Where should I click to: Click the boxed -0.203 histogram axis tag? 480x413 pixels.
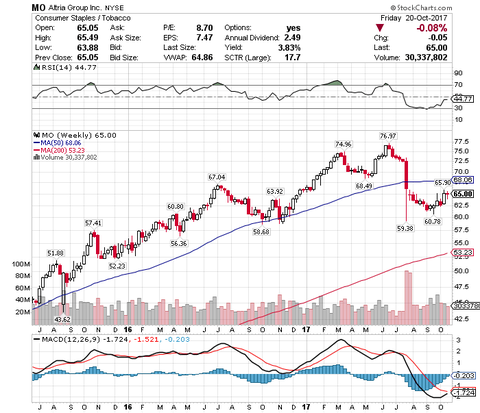(x=463, y=376)
